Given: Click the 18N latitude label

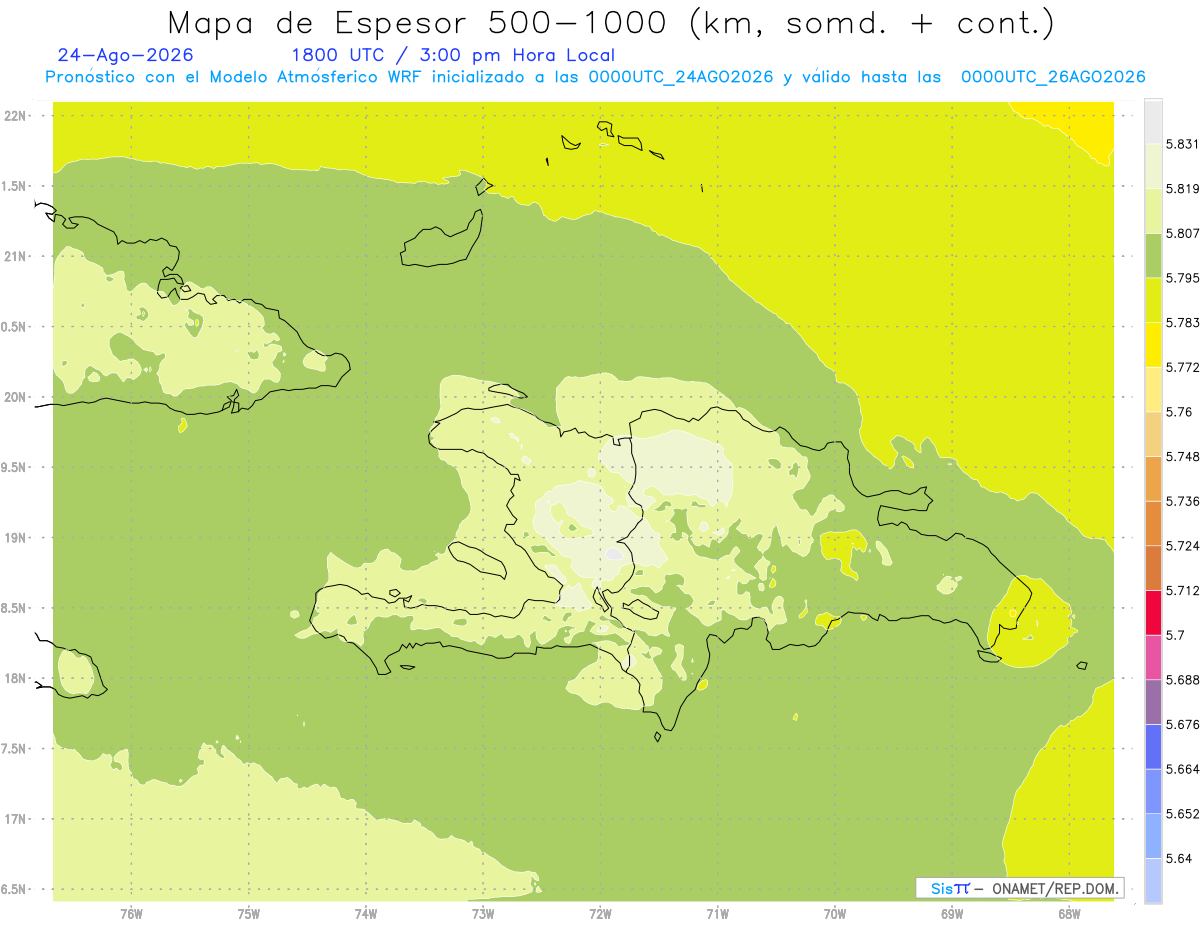Looking at the screenshot, I should [15, 678].
